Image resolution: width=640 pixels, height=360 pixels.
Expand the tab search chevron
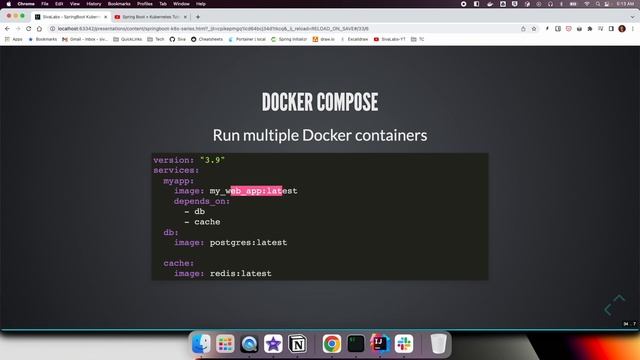pos(632,17)
